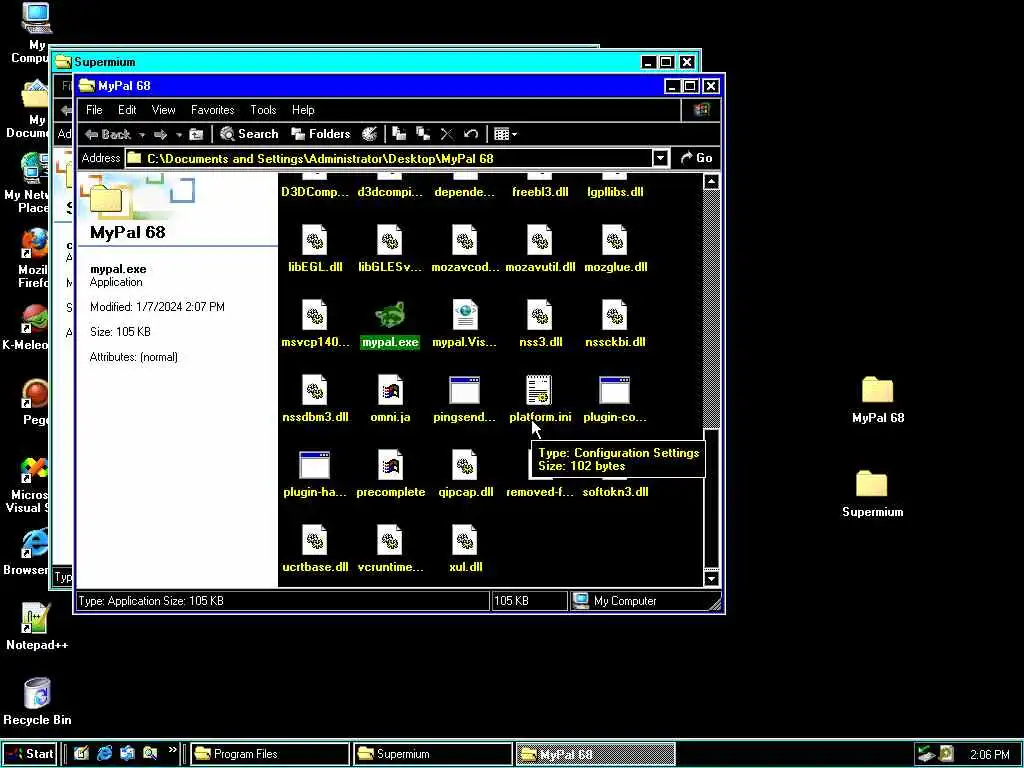Open the File menu
This screenshot has width=1024, height=768.
click(x=94, y=110)
